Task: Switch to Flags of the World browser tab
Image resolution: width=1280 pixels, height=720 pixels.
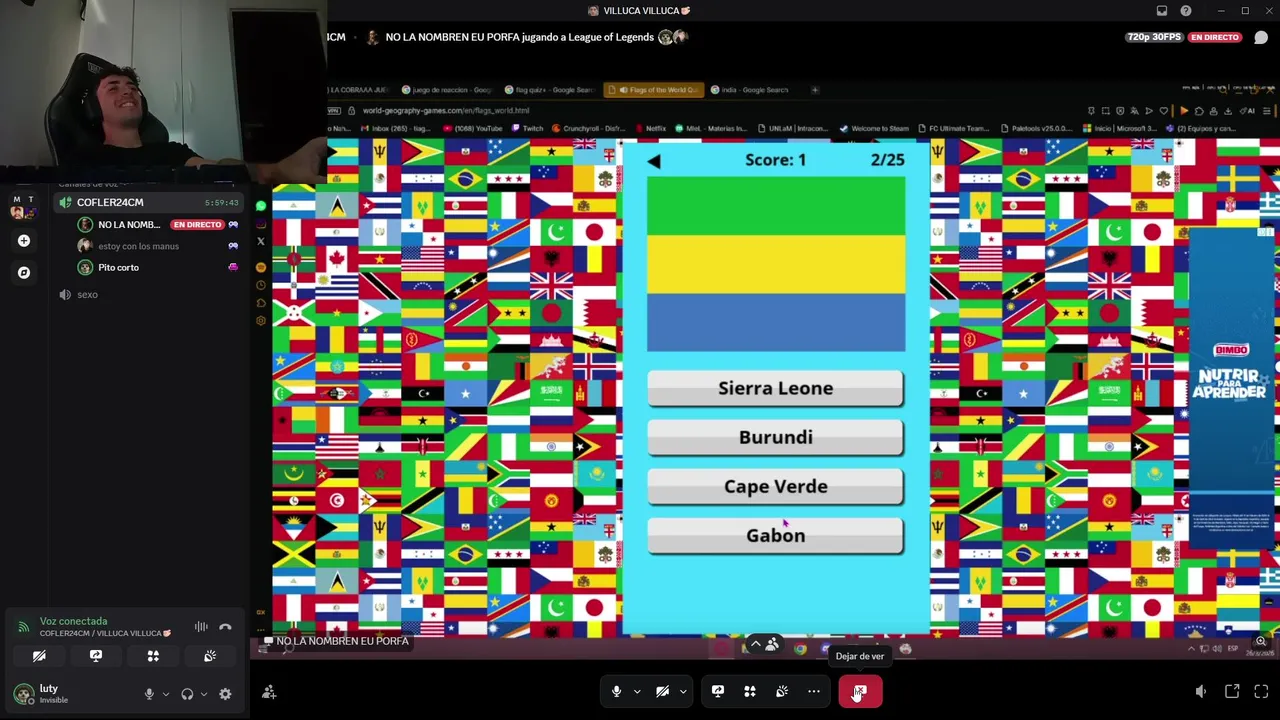Action: coord(654,90)
